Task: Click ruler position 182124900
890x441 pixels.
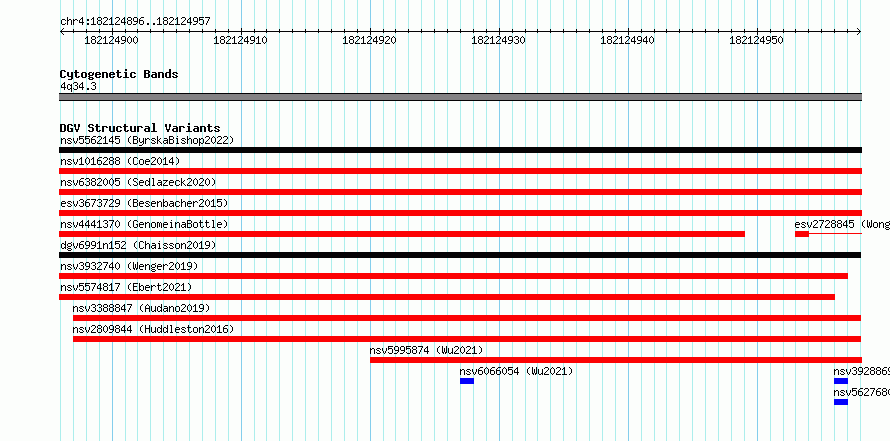Action: click(x=111, y=40)
